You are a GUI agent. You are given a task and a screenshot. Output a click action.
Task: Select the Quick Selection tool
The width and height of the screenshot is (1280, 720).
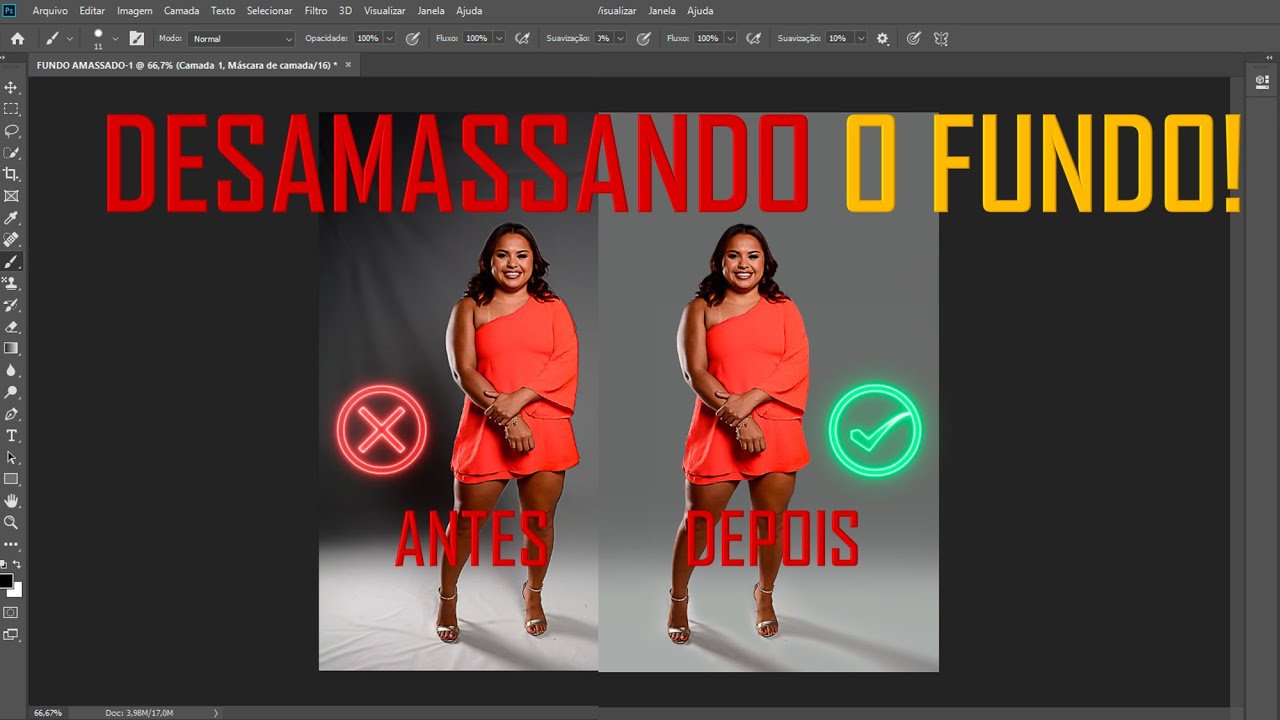click(11, 153)
